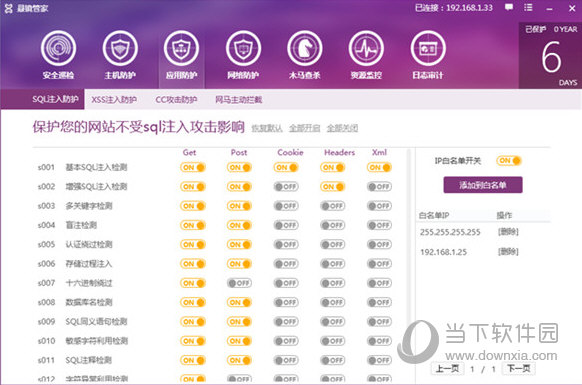Toggle s001 Get switch
The width and height of the screenshot is (582, 385).
pyautogui.click(x=193, y=167)
